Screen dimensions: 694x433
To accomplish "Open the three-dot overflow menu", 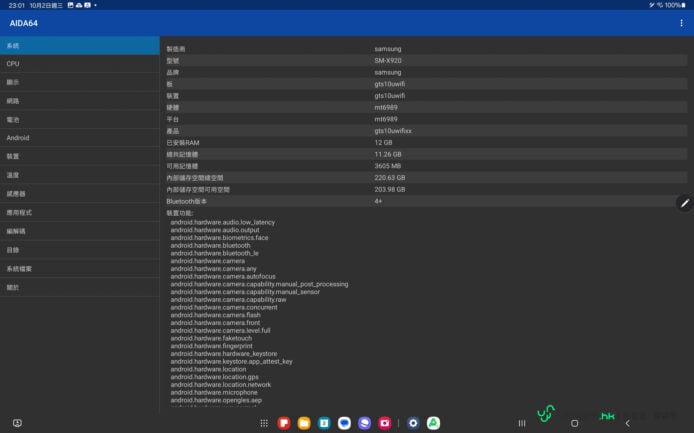I will pyautogui.click(x=681, y=23).
